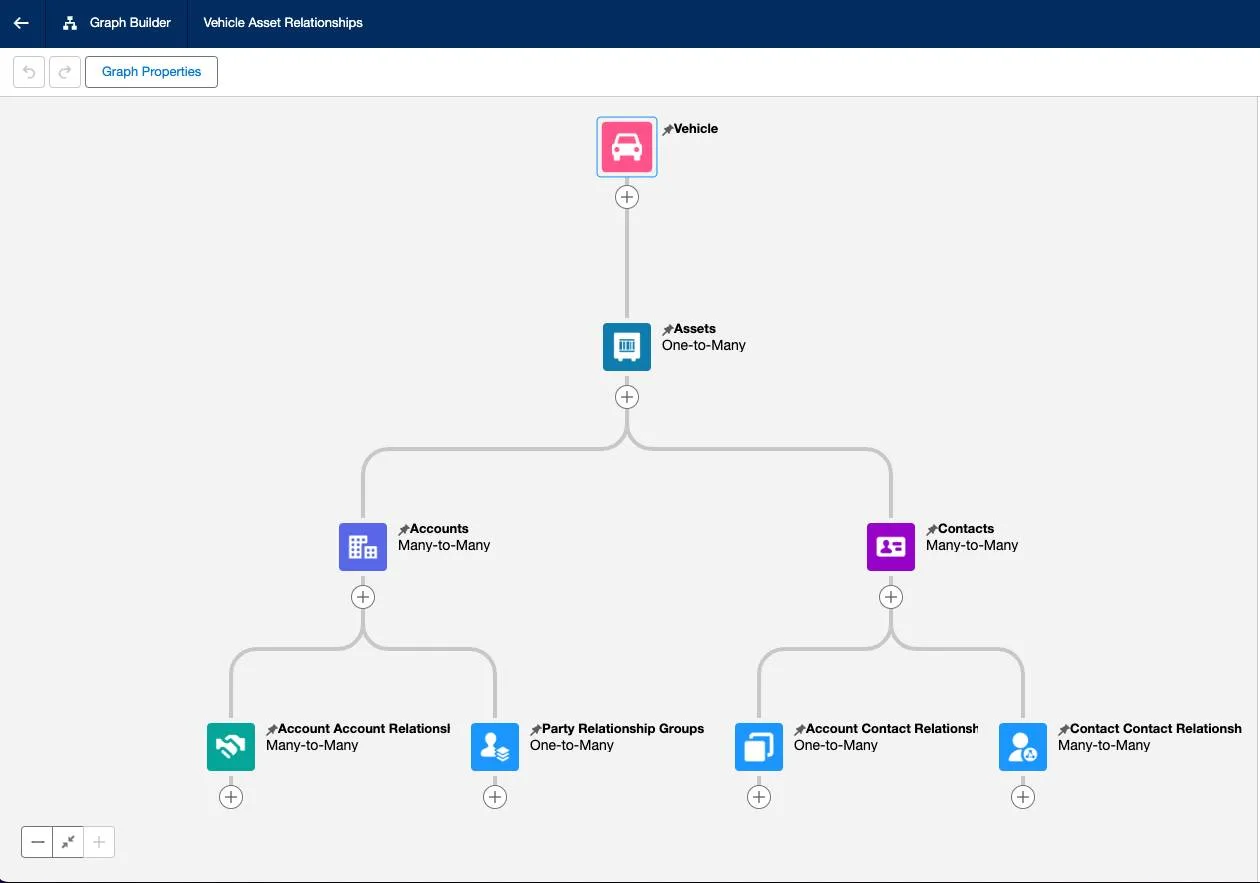Click the pin icon beside Accounts
The height and width of the screenshot is (883, 1260).
403,530
